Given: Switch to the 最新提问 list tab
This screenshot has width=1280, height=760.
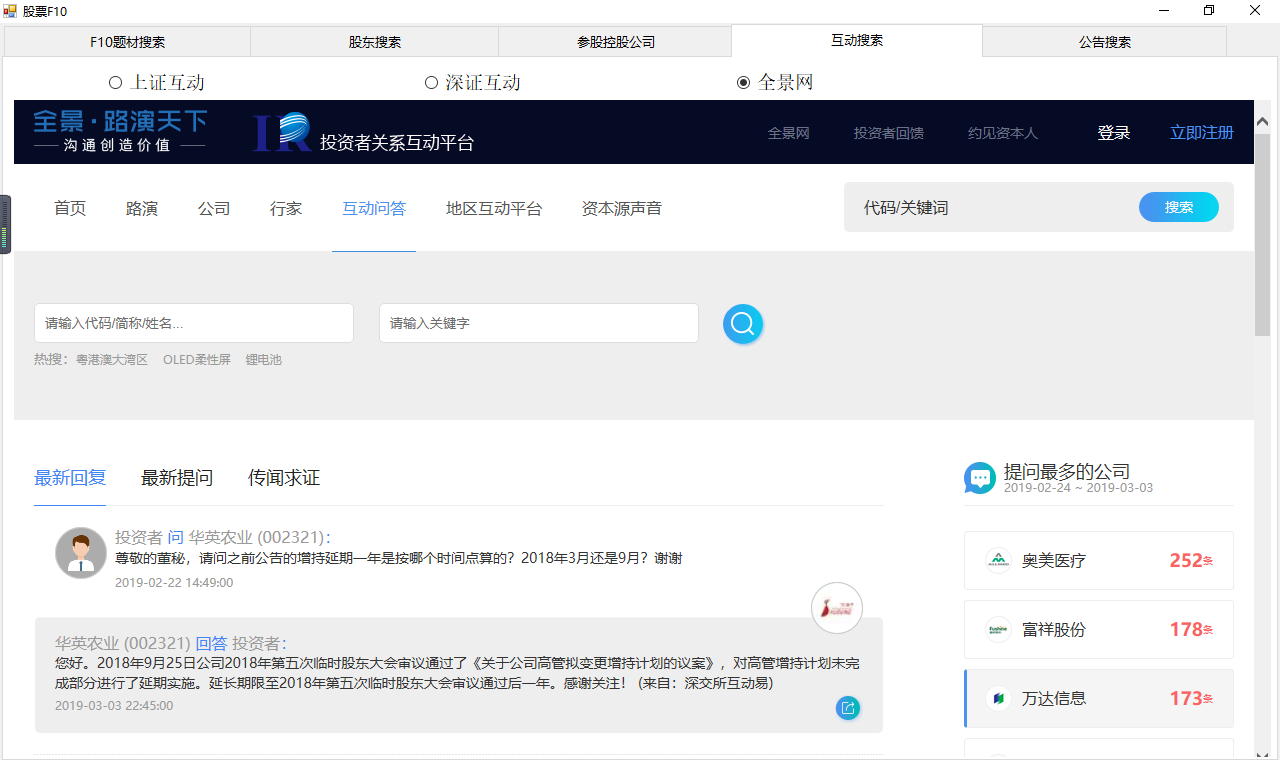Looking at the screenshot, I should (177, 478).
